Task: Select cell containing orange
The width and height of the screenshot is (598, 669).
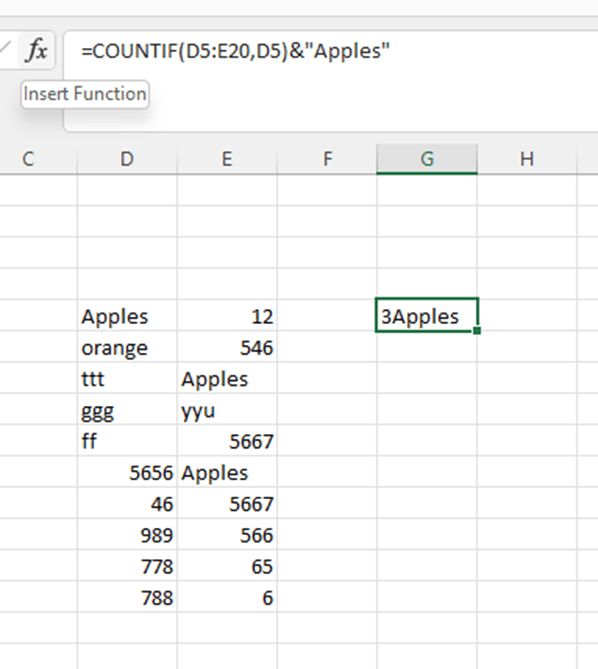Action: point(127,346)
